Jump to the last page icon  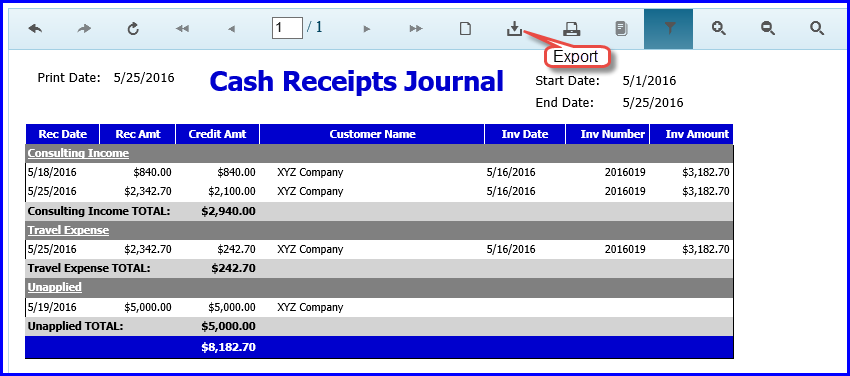416,29
